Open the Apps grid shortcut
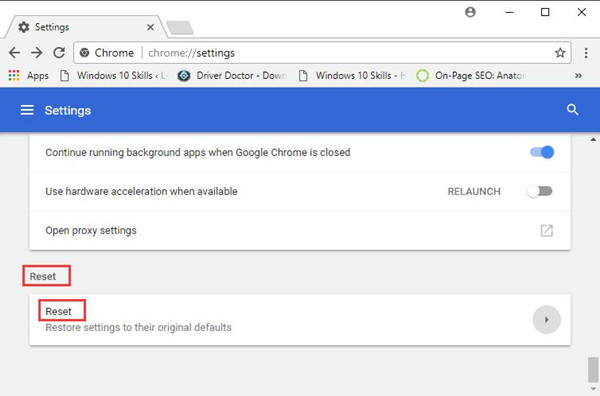600x396 pixels. (x=29, y=76)
